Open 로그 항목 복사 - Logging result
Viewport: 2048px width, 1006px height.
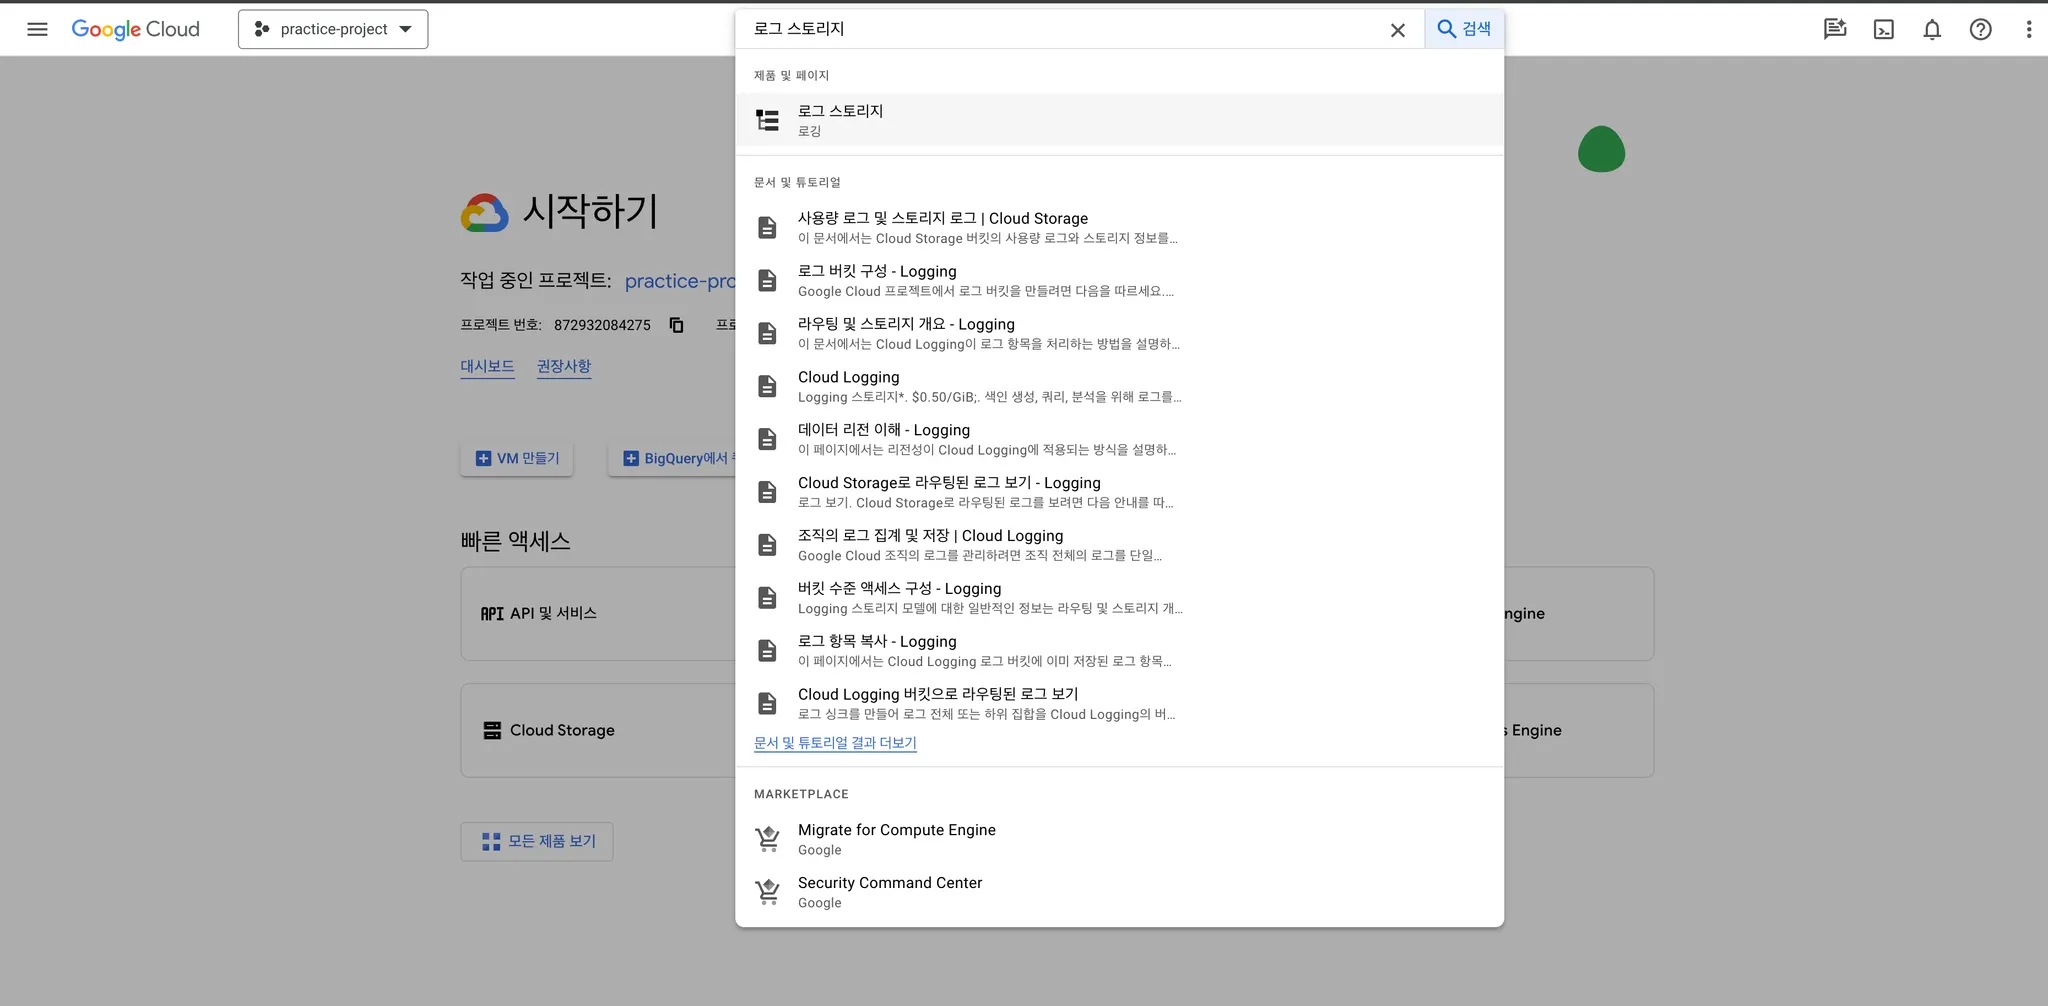coord(1119,651)
